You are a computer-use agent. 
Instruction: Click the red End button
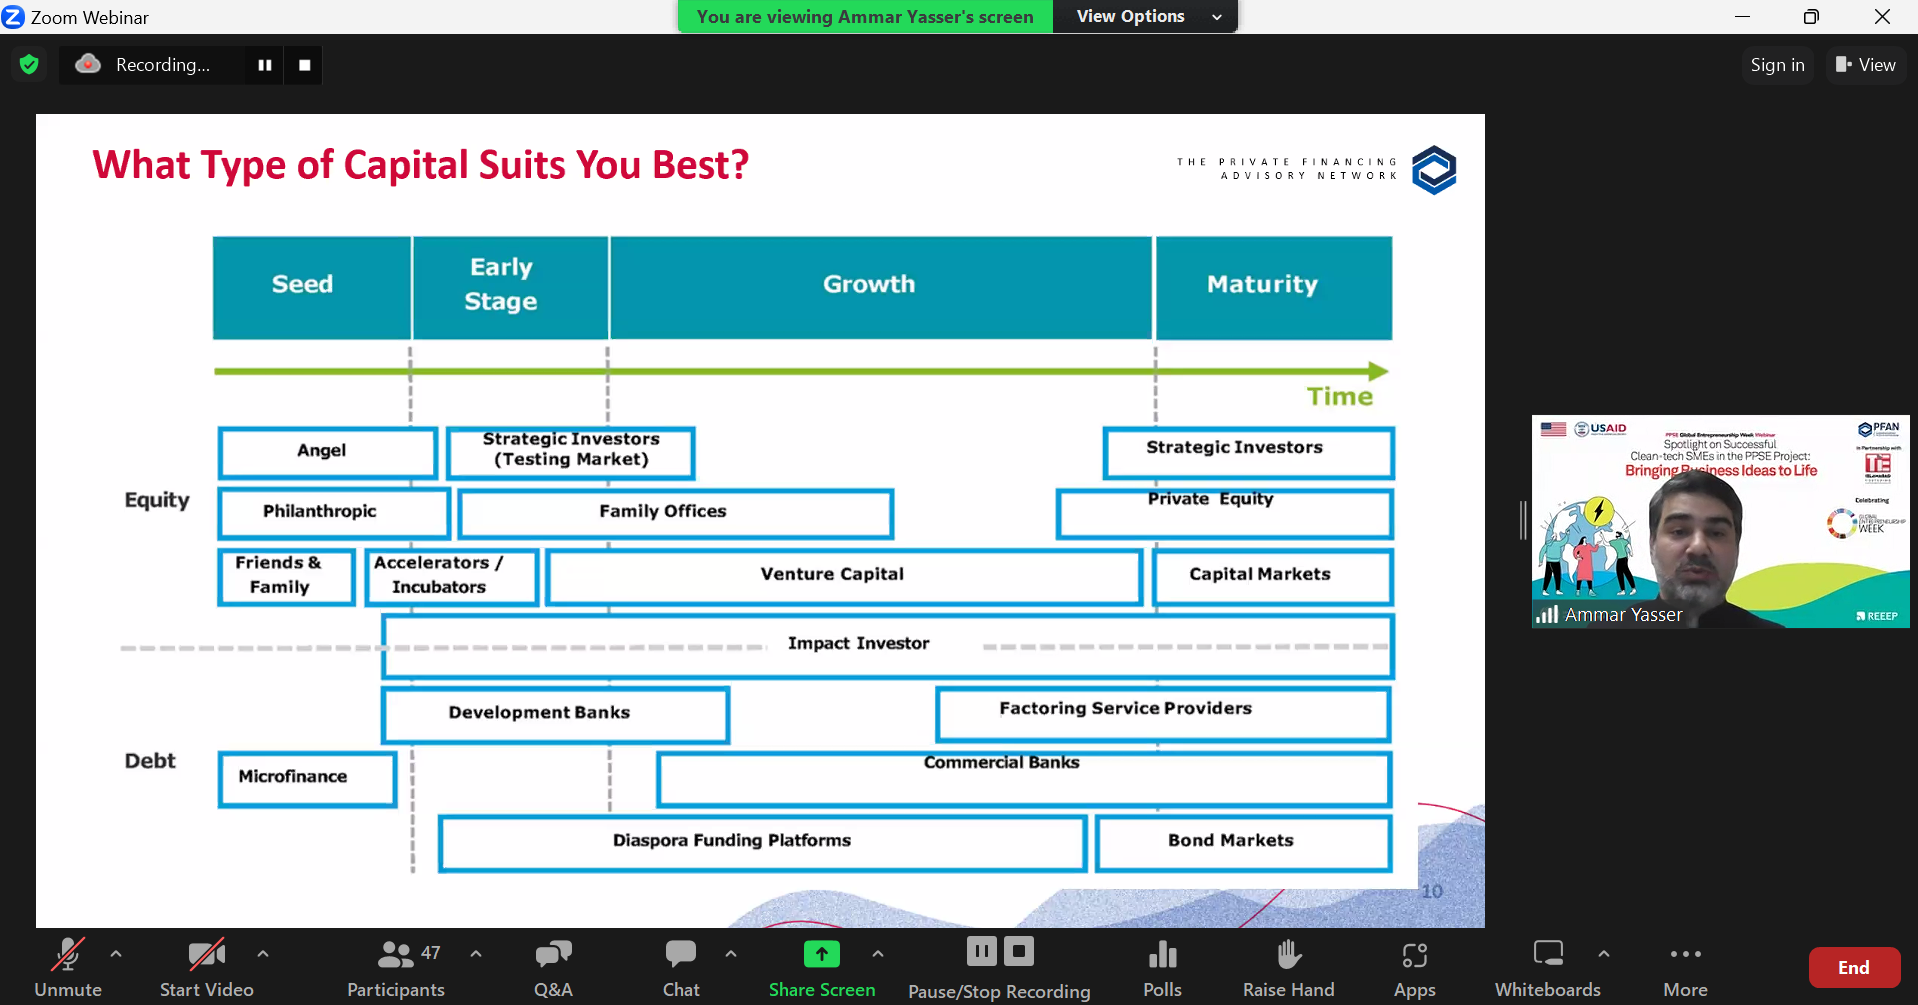(1853, 967)
